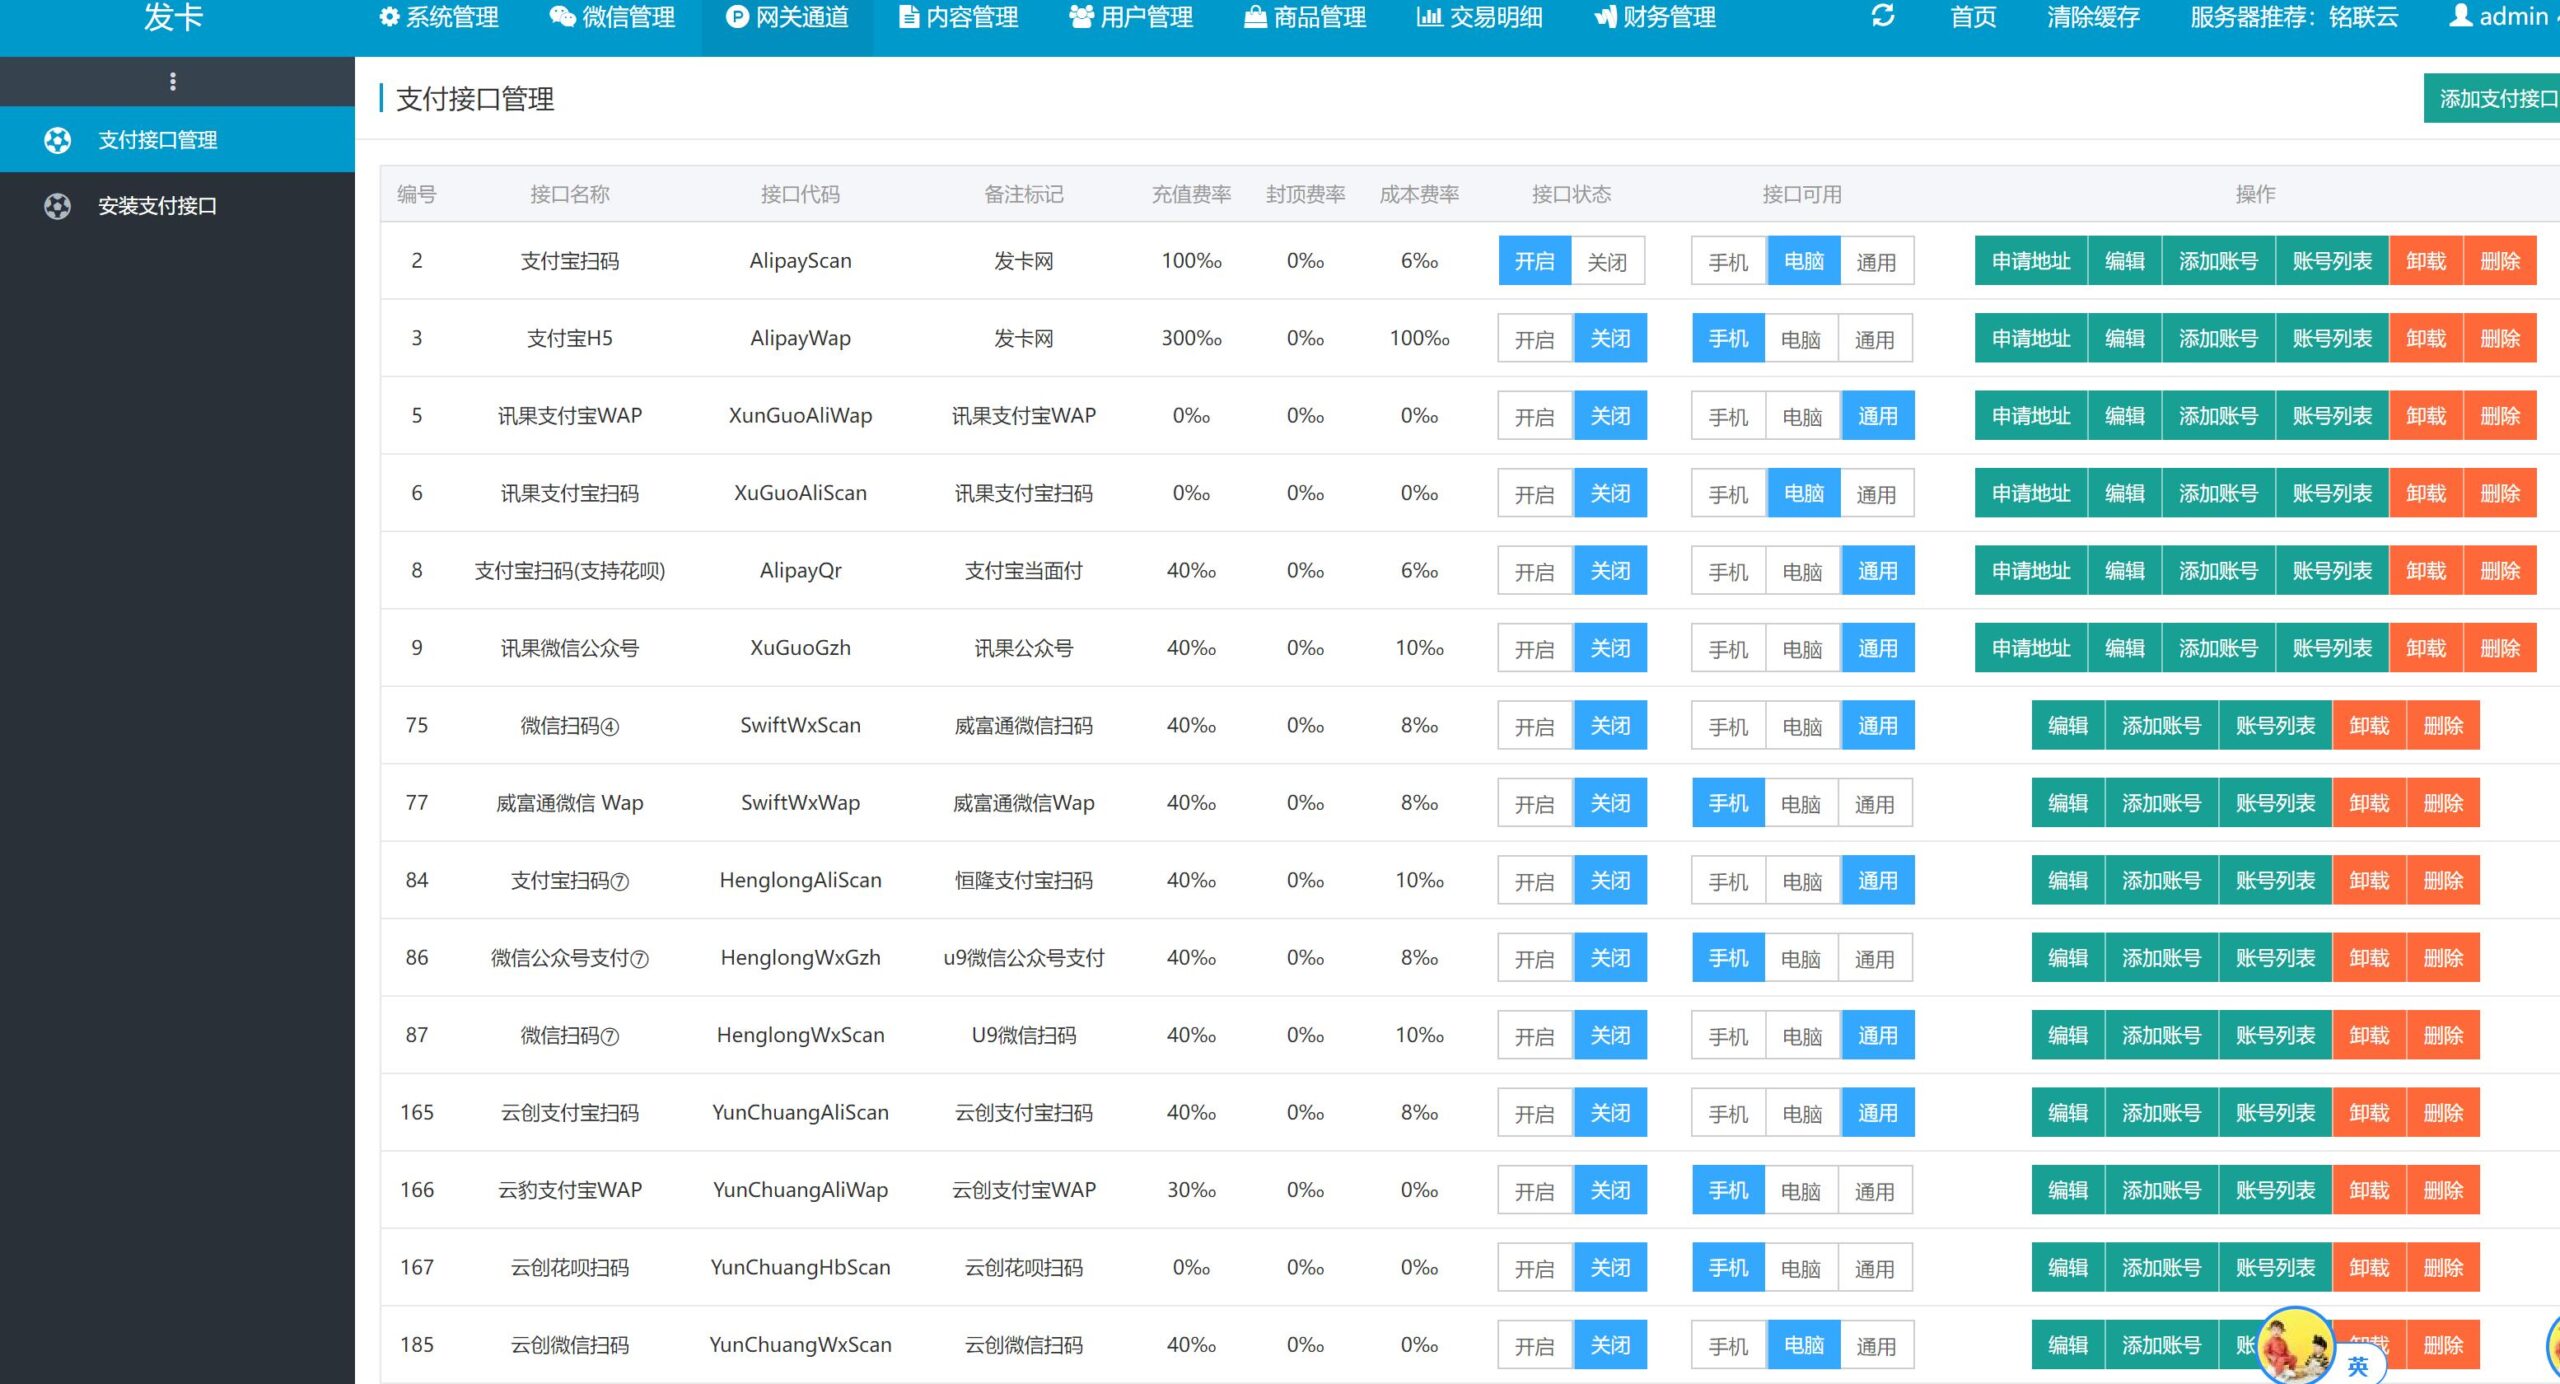Screen dimensions: 2560x1384
Task: Click the chart icon beside 交易明细
Action: point(1430,17)
